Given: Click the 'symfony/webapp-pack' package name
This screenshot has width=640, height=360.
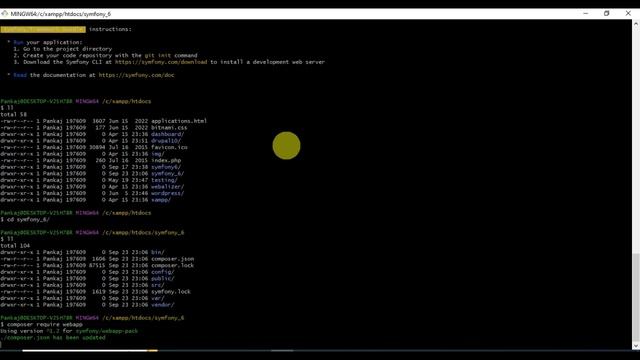Looking at the screenshot, I should [107, 331].
